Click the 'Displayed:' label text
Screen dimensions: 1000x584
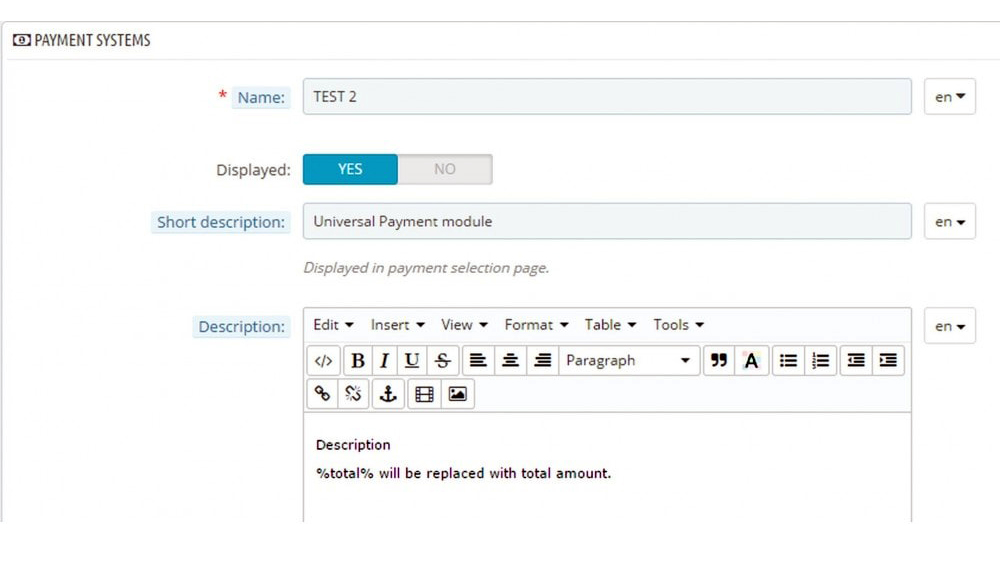[x=253, y=170]
